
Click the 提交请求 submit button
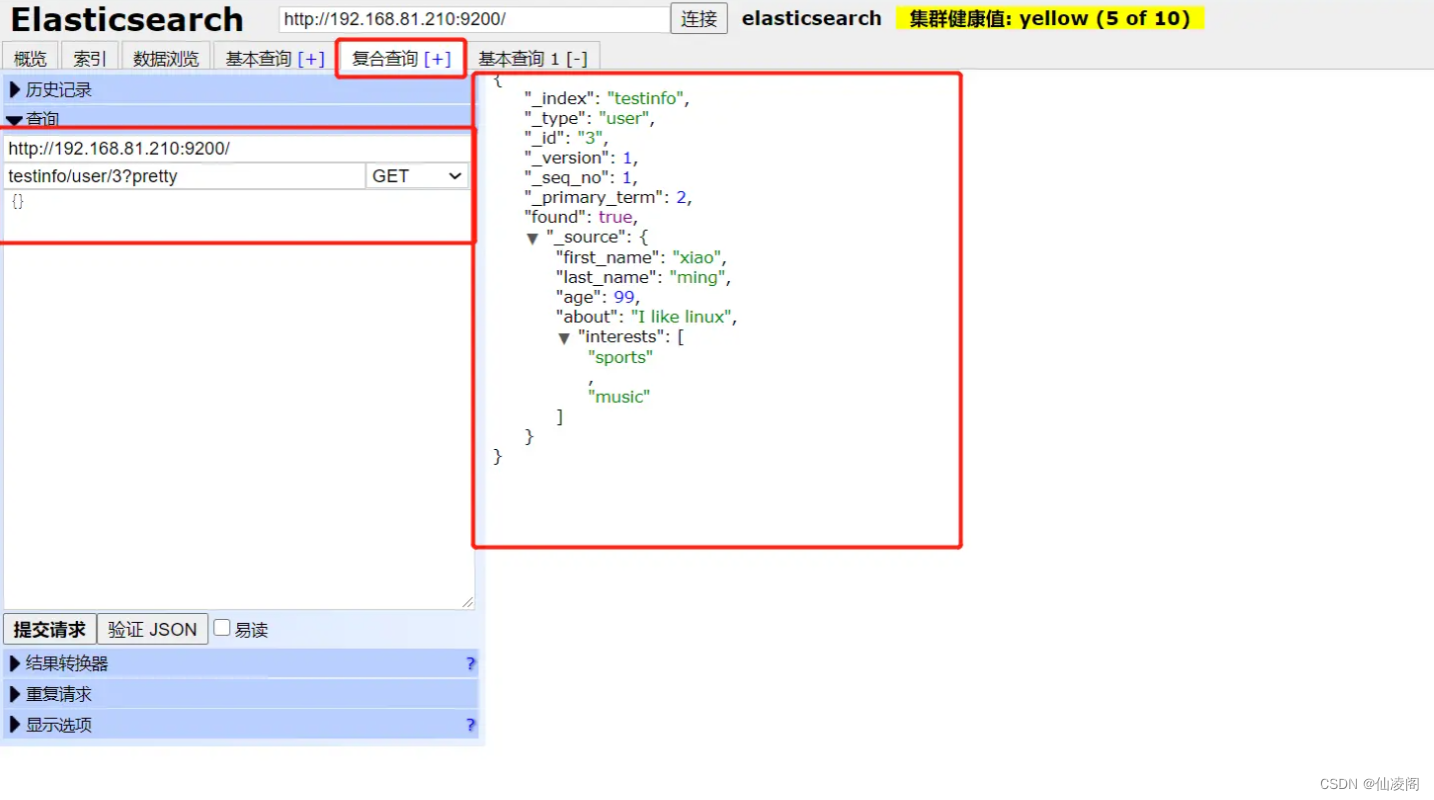pos(50,629)
